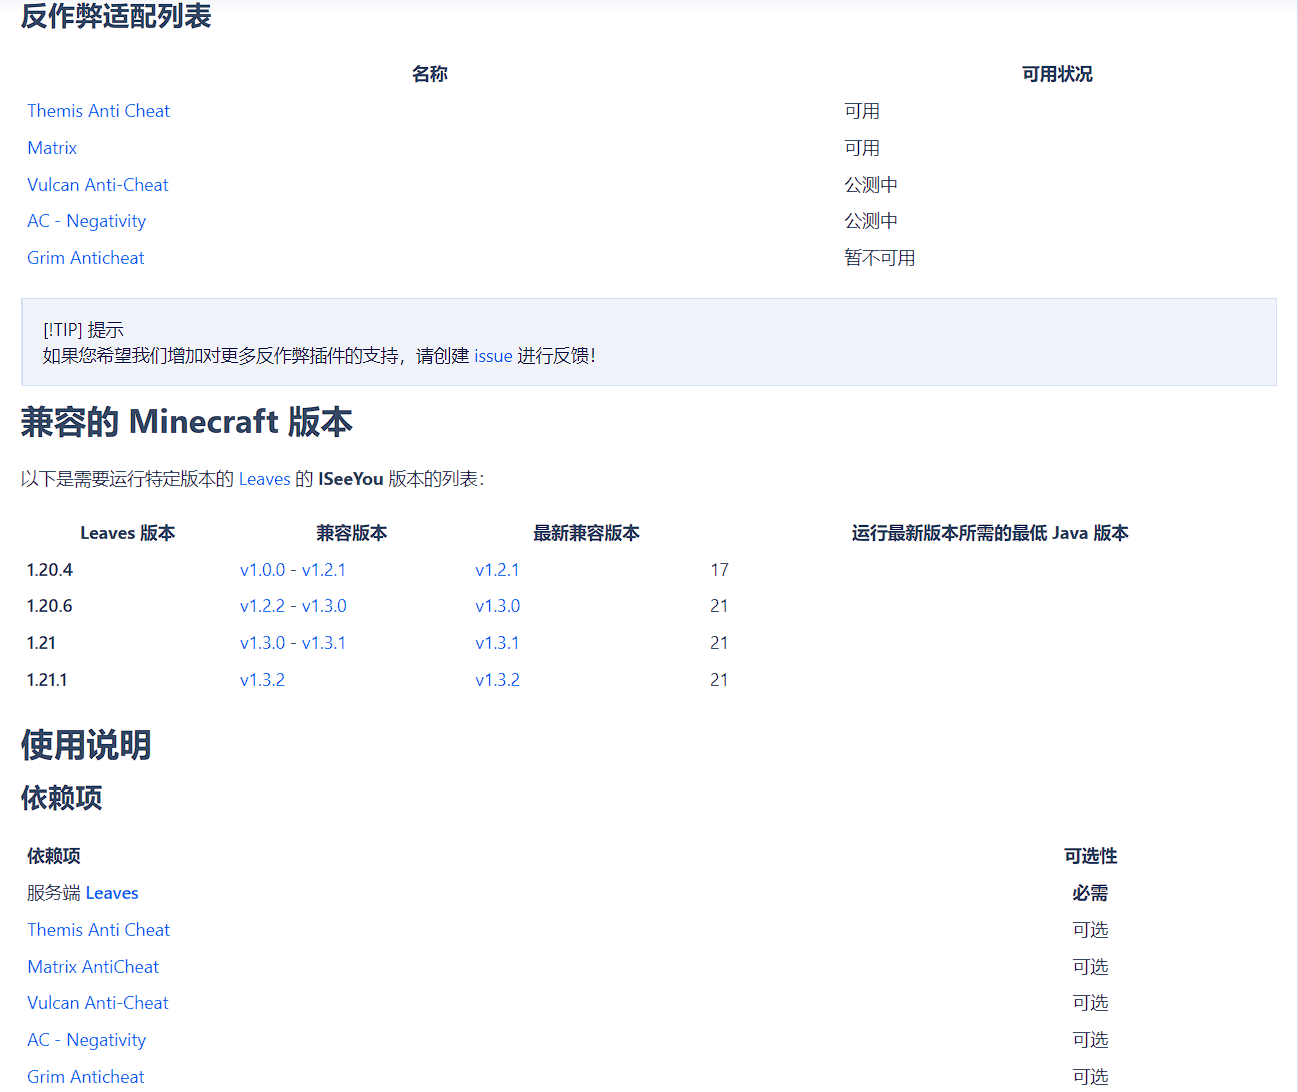Click the v1.2.1 latest compatible version link
Image resolution: width=1298 pixels, height=1092 pixels.
click(x=497, y=569)
